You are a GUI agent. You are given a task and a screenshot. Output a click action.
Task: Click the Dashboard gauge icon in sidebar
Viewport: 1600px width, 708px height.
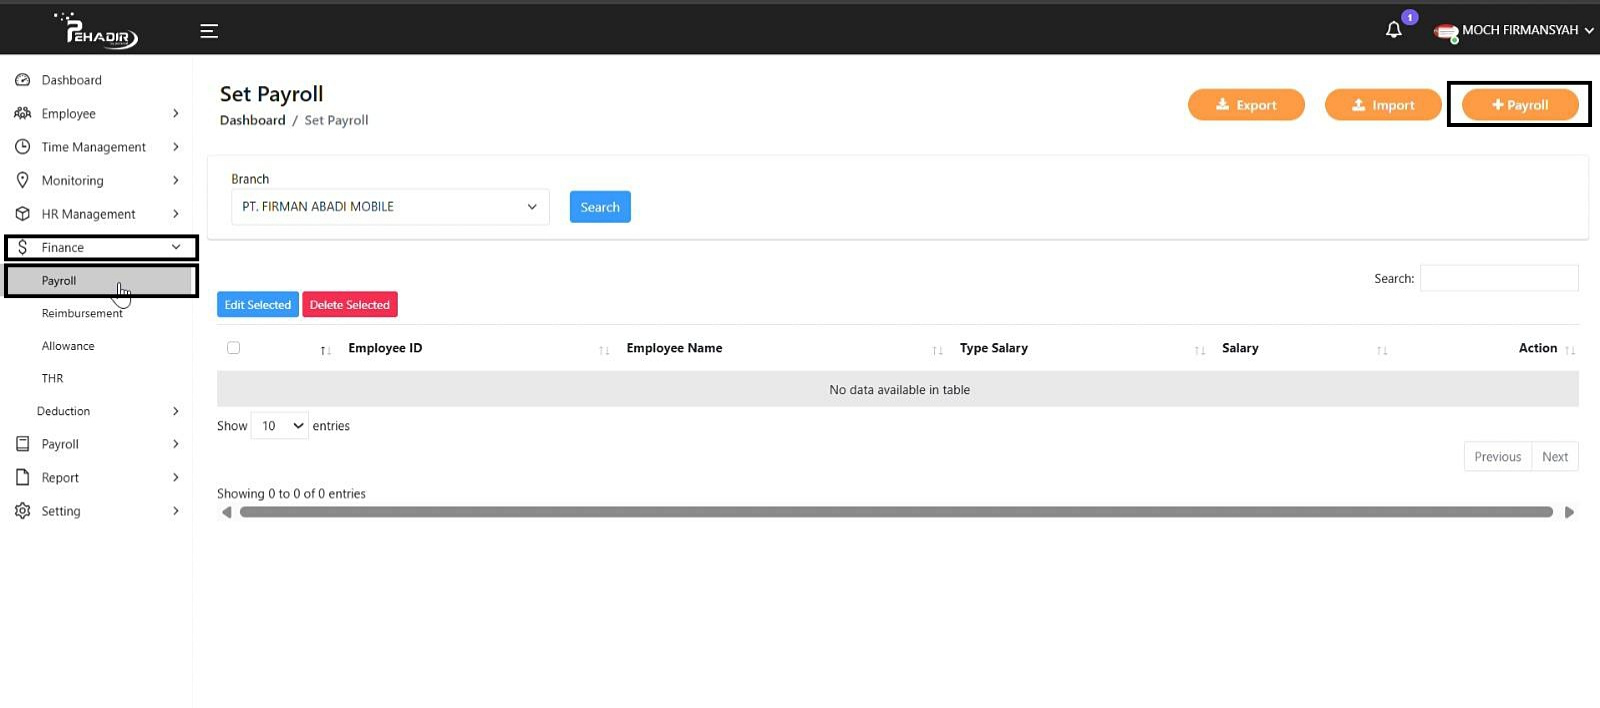click(22, 80)
